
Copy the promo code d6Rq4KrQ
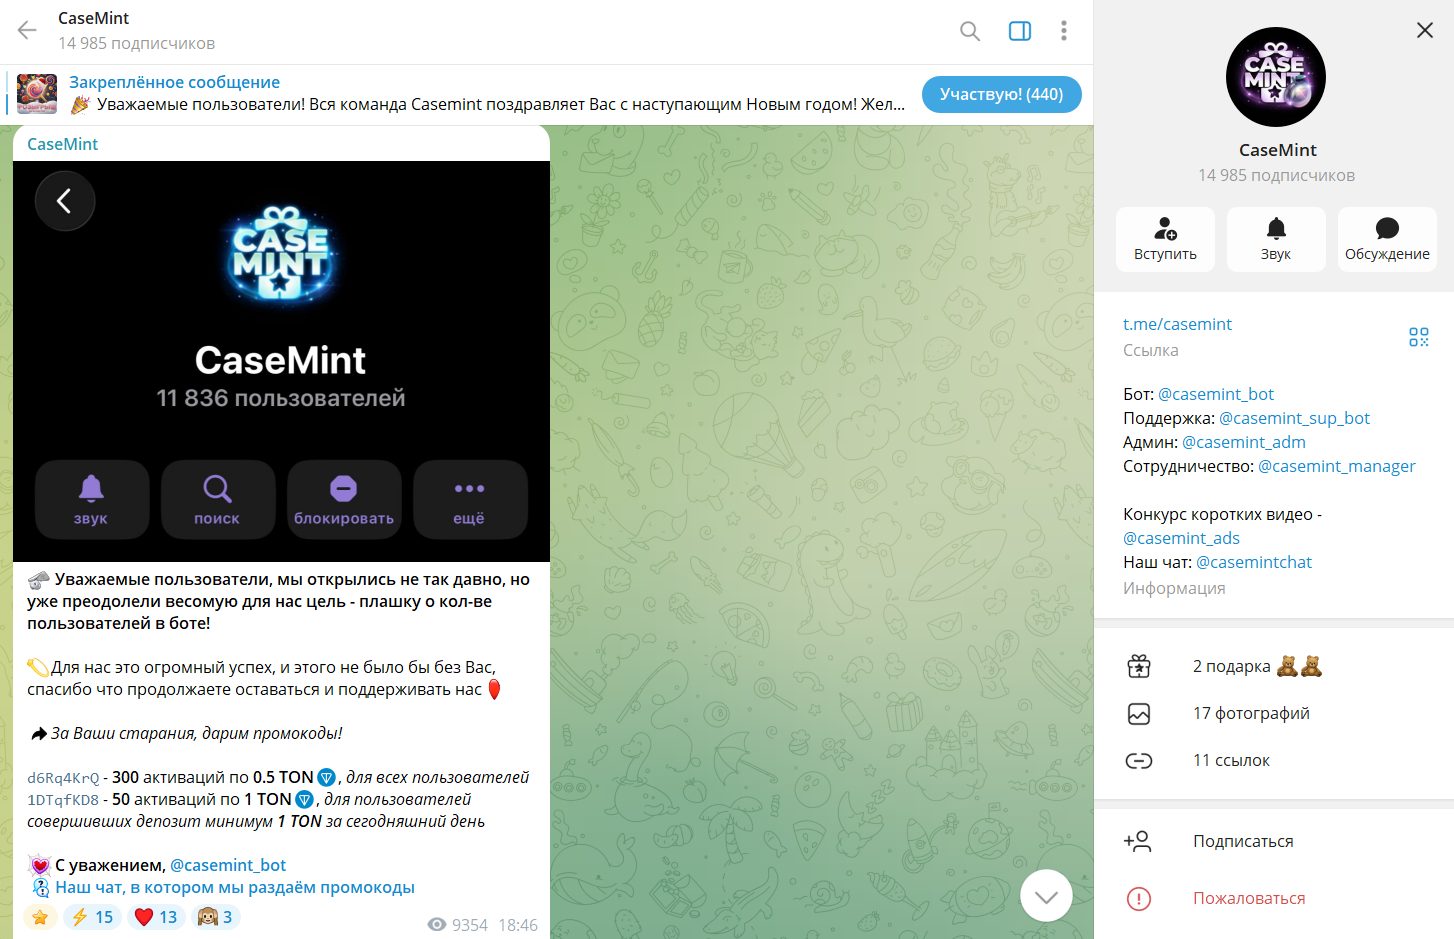coord(63,778)
